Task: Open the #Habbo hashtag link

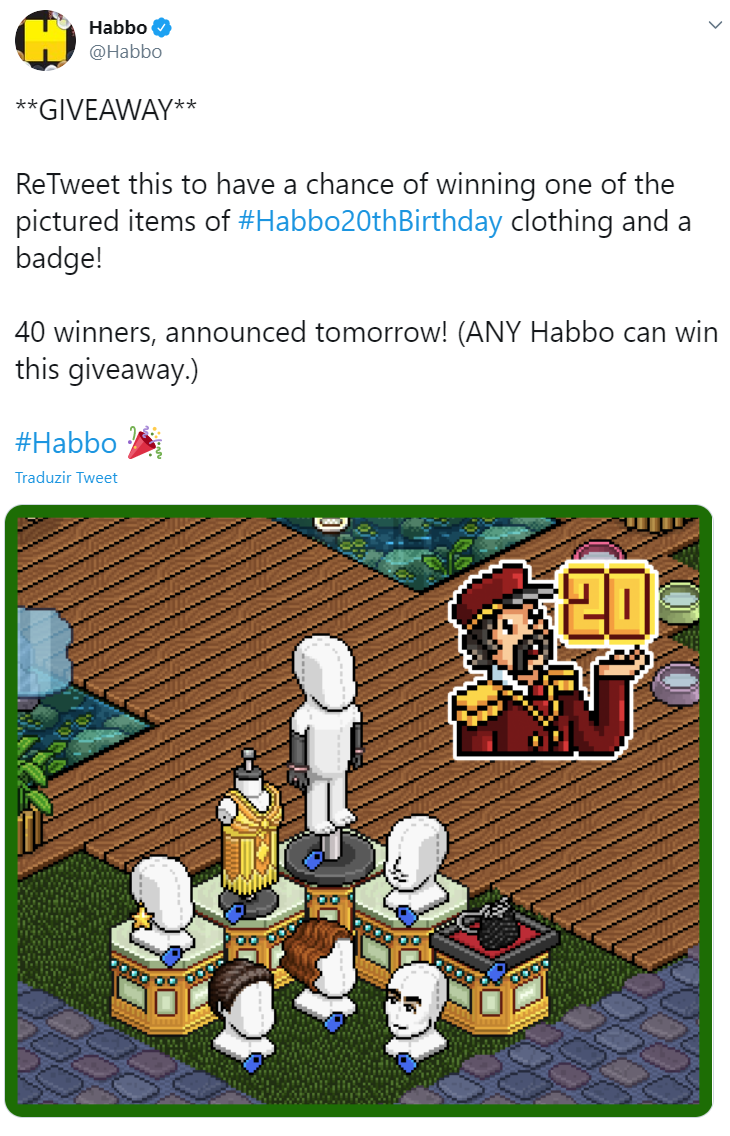Action: point(66,443)
